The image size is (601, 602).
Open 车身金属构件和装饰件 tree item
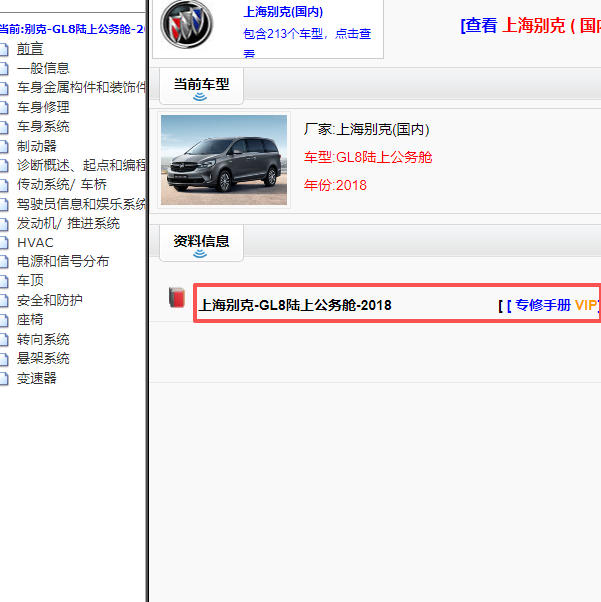81,88
